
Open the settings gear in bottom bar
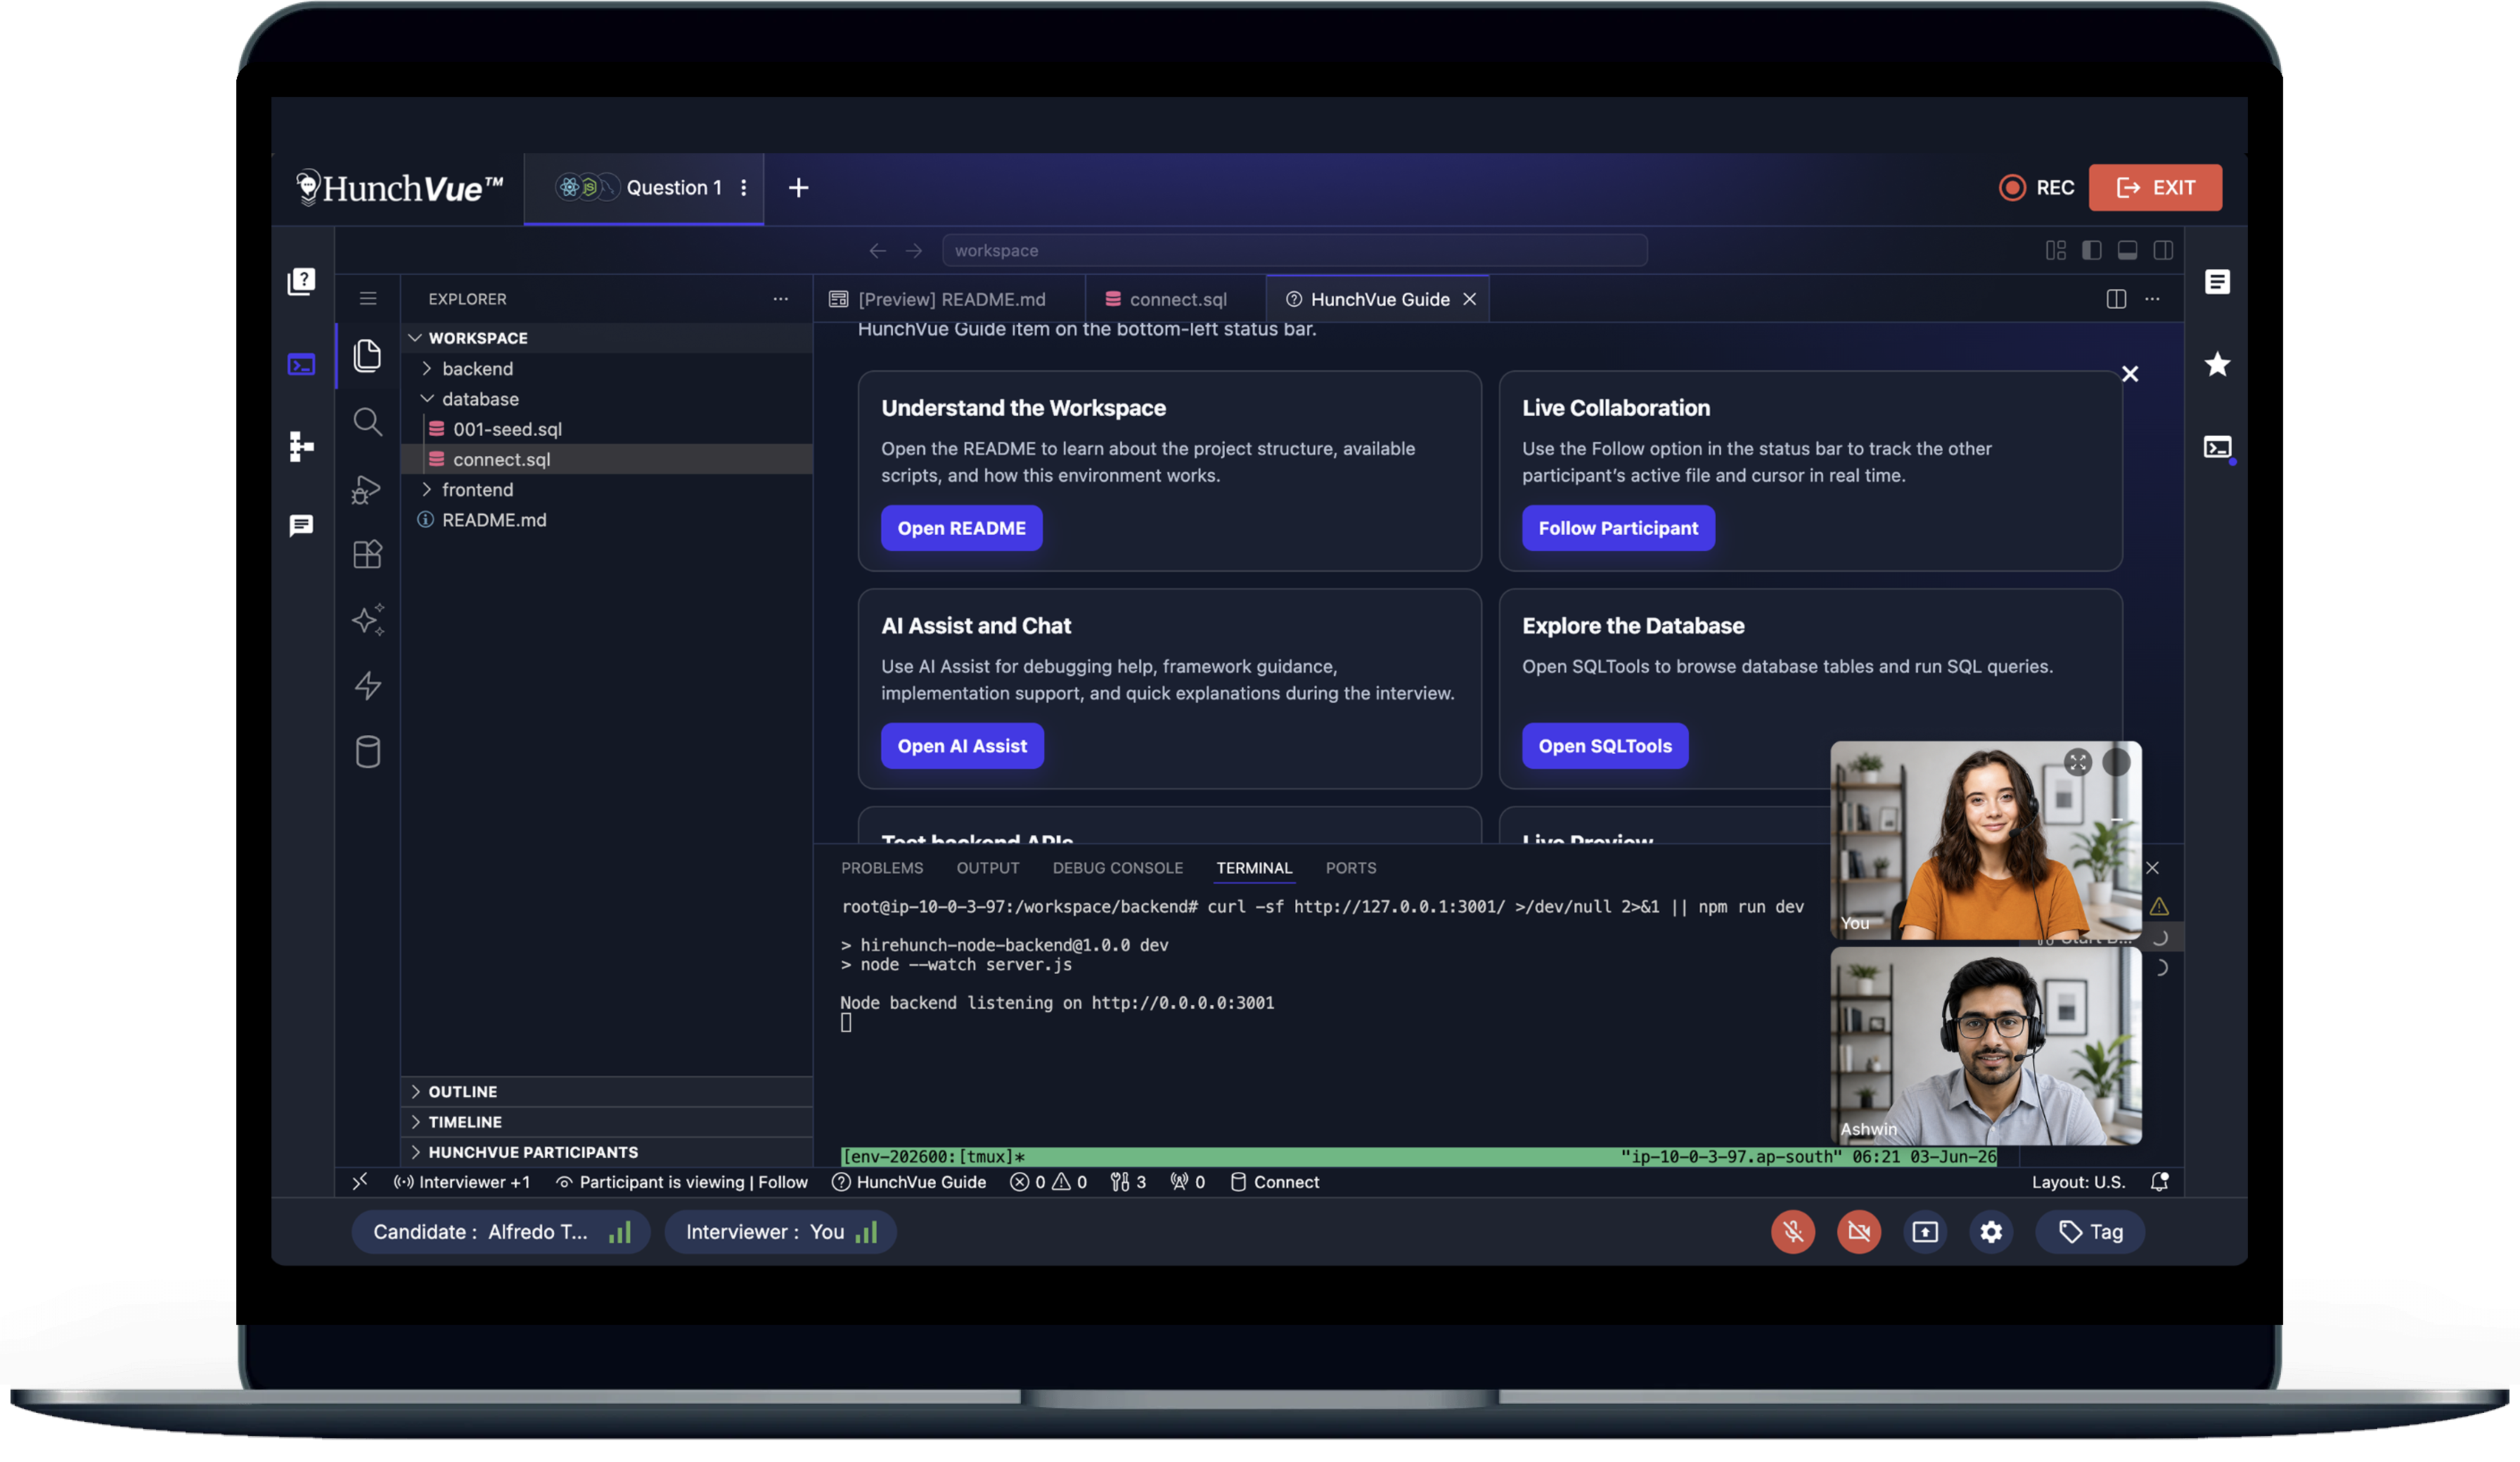(1990, 1231)
